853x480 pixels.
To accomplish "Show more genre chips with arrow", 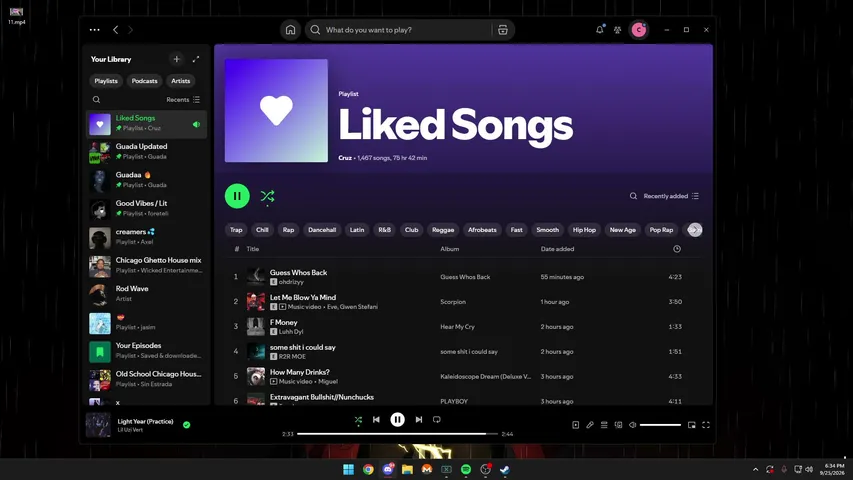I will pos(695,230).
